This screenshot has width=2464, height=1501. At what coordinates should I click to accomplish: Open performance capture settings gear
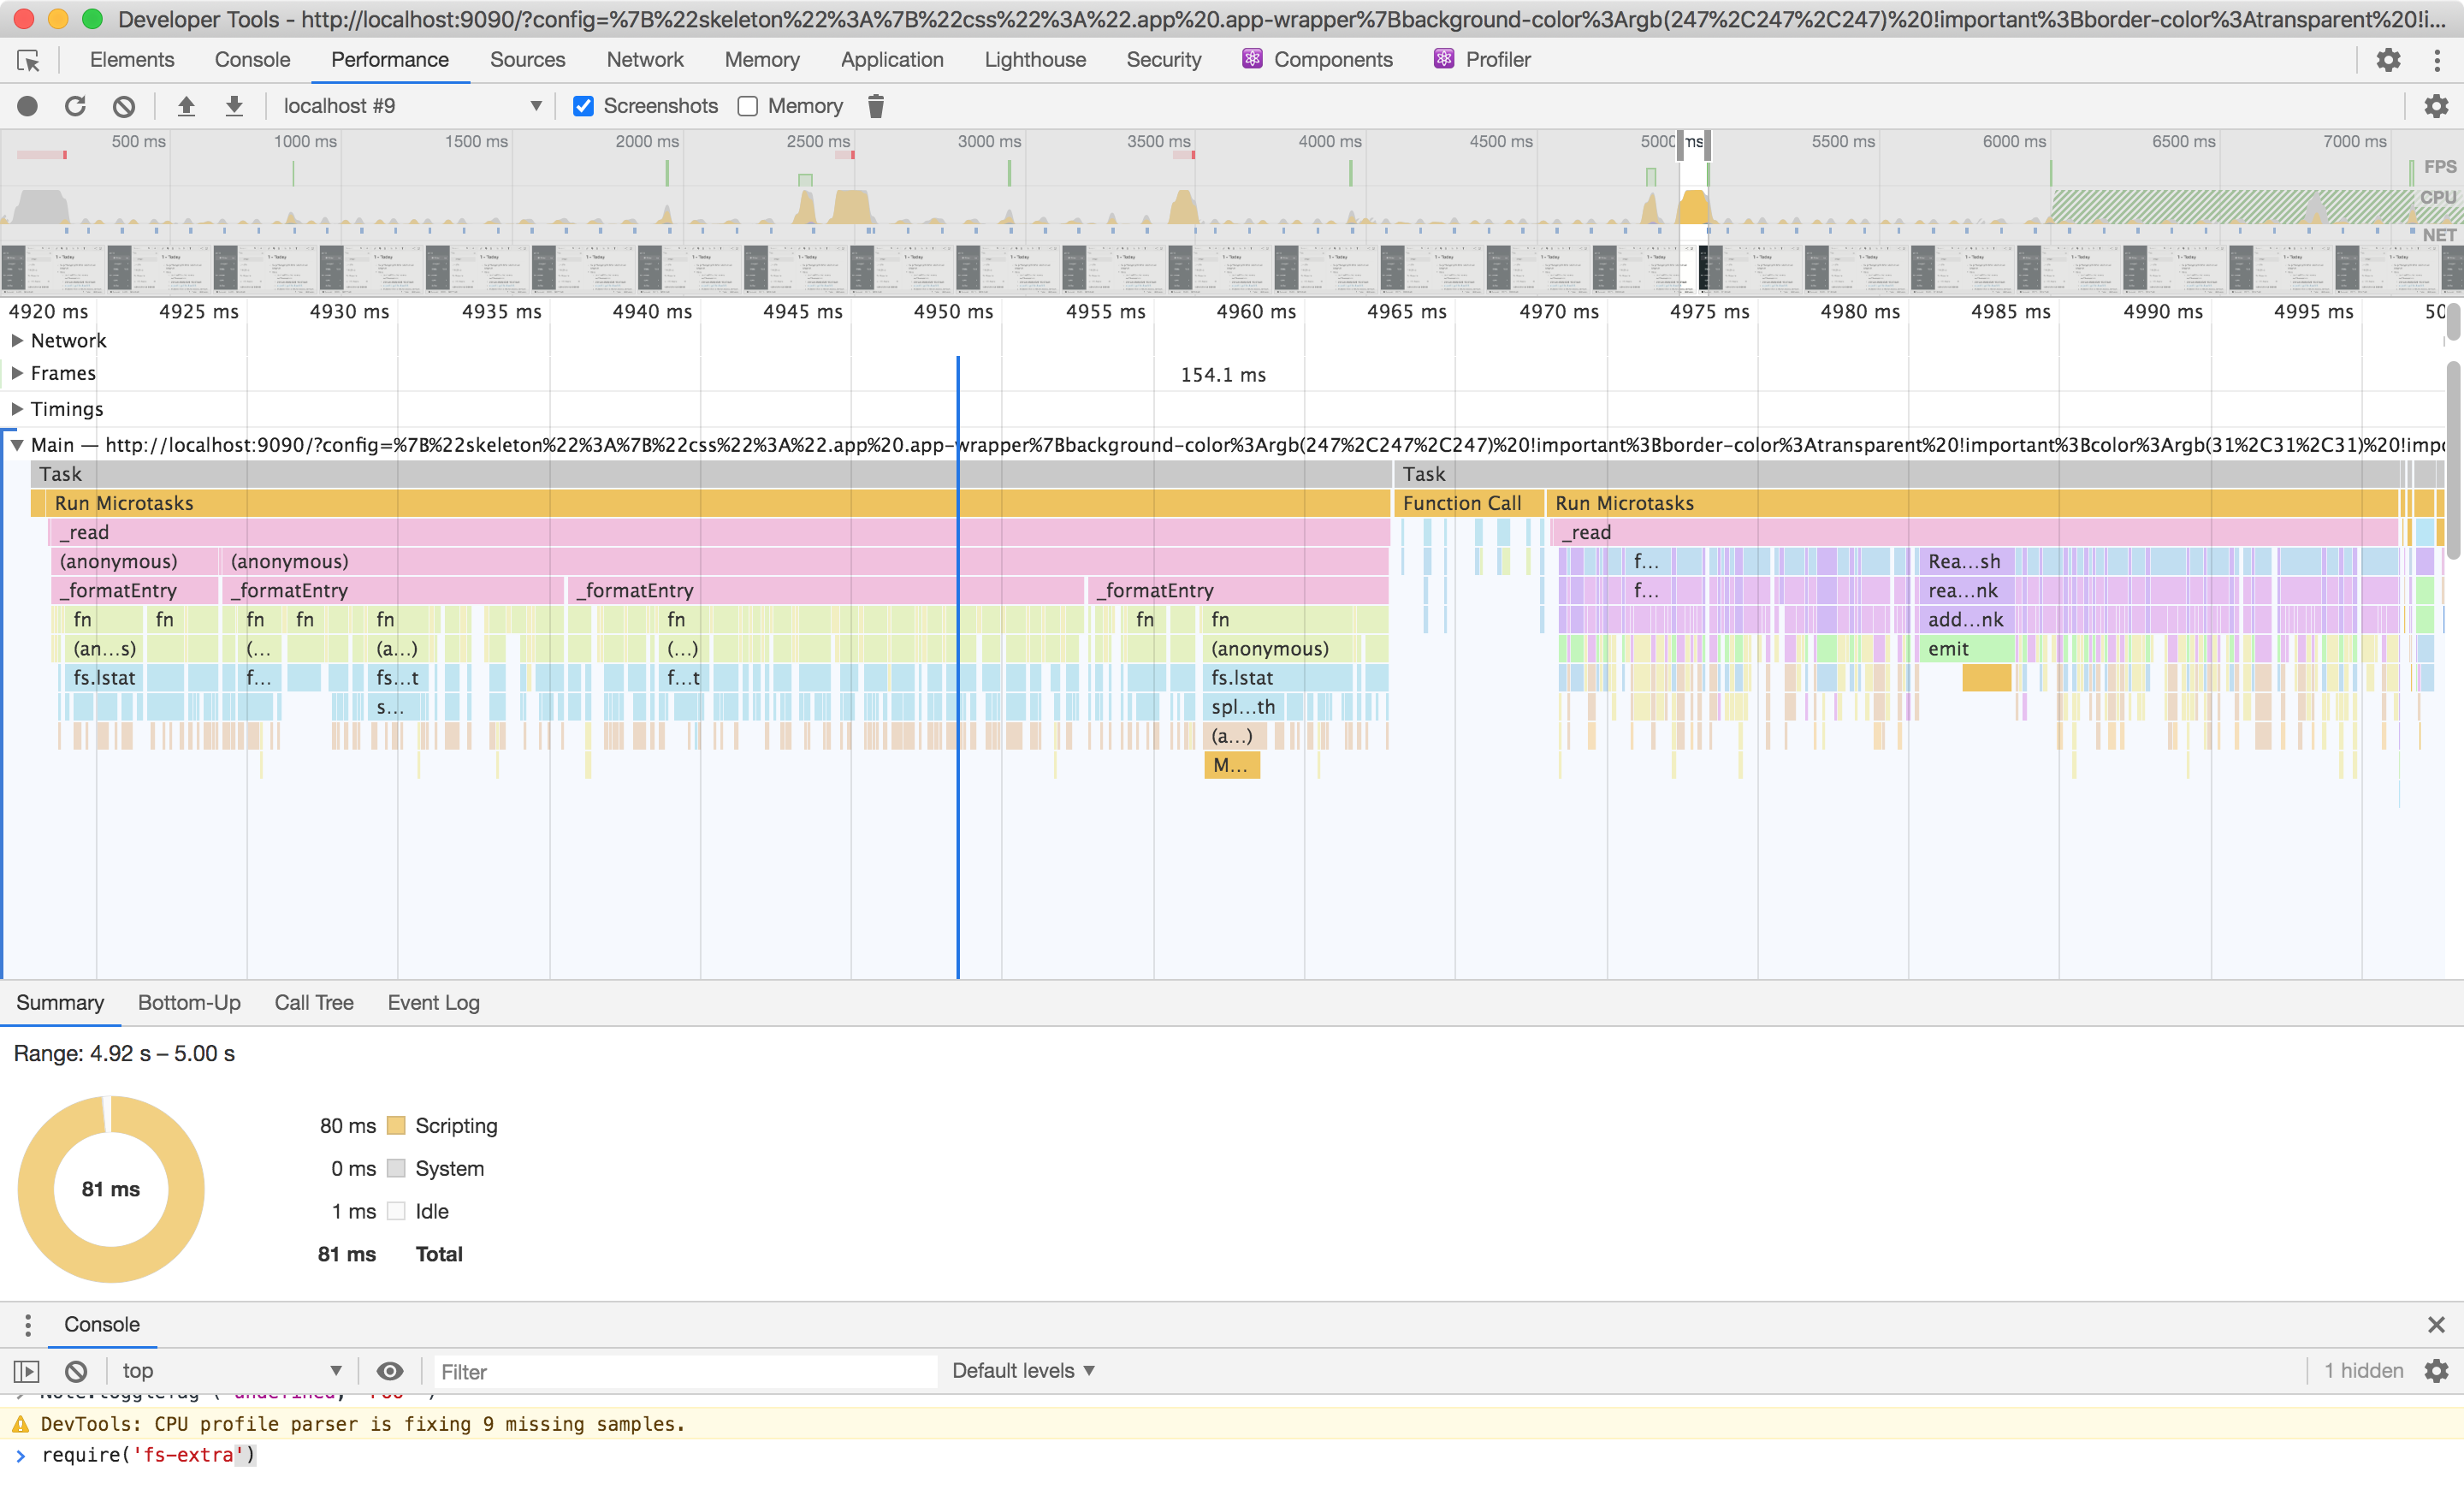(2436, 106)
